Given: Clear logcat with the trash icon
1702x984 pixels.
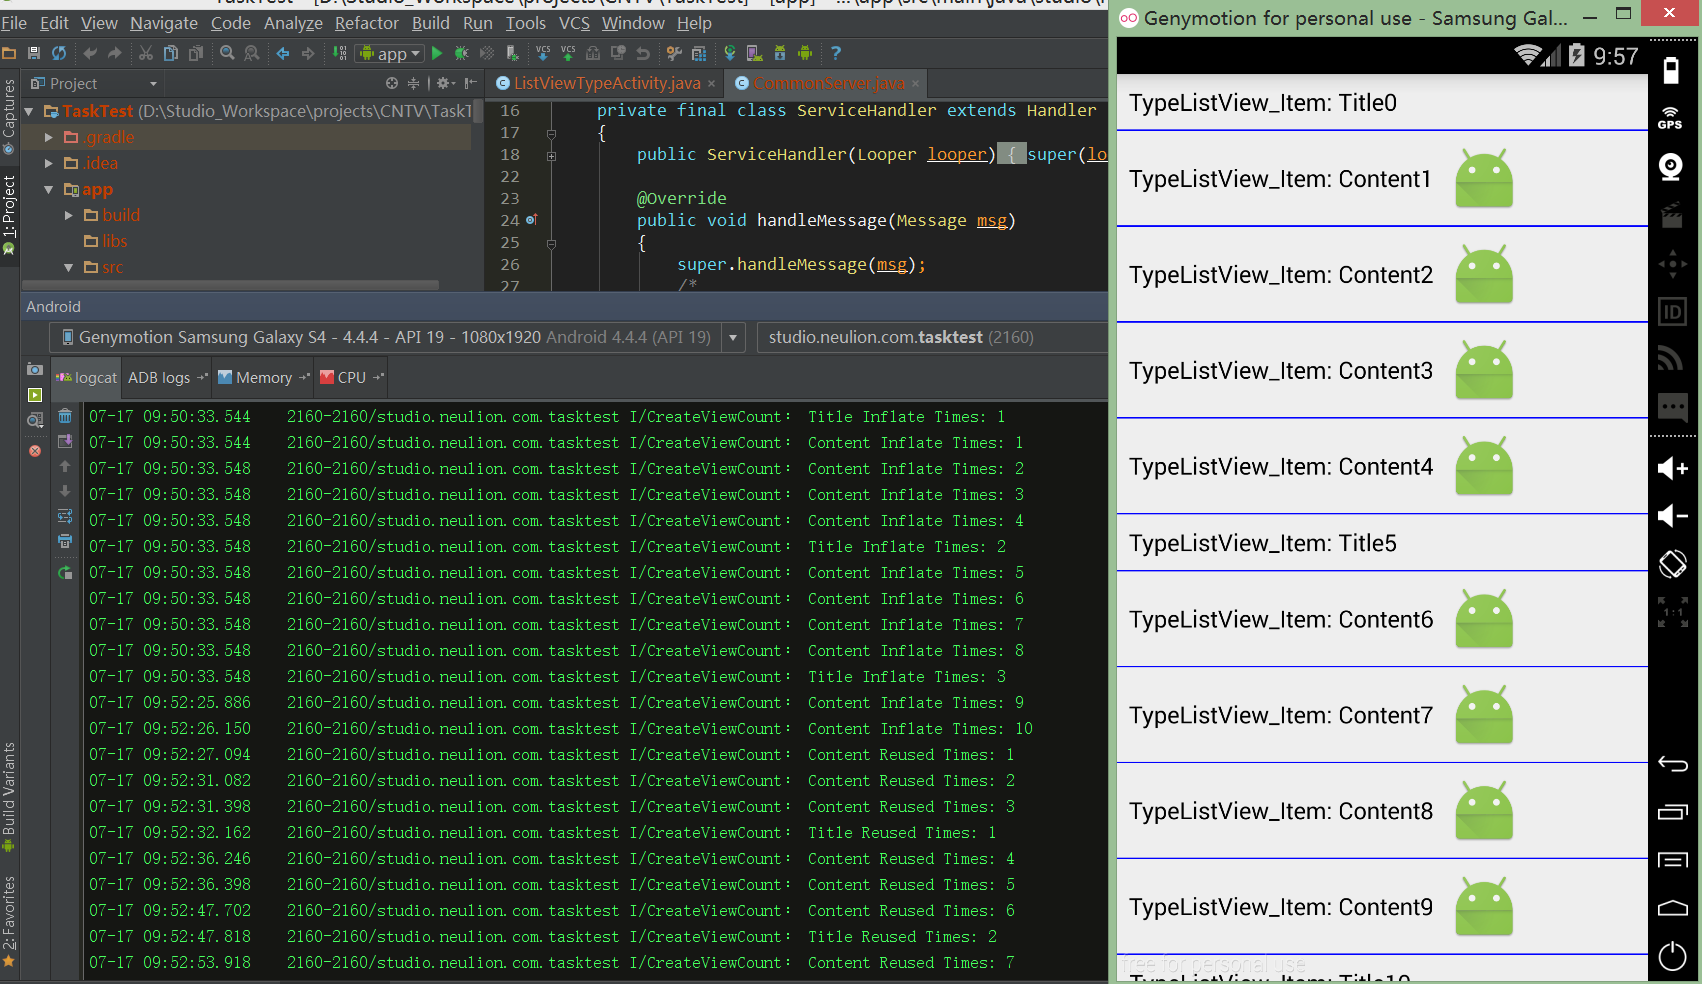Looking at the screenshot, I should click(65, 416).
